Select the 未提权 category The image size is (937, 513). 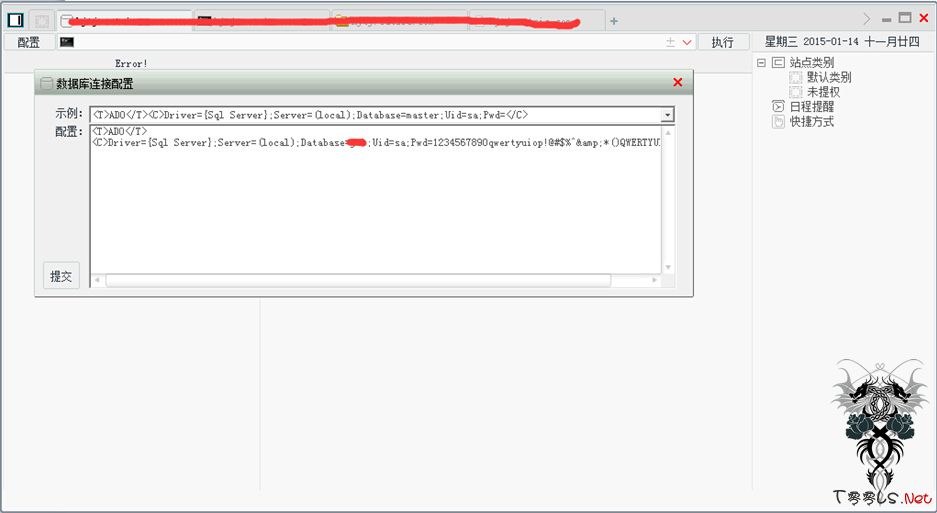click(823, 92)
